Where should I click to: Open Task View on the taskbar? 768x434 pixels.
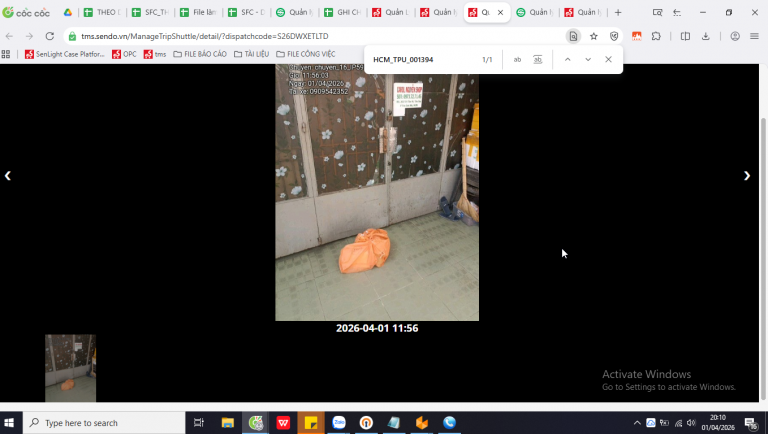click(x=198, y=422)
